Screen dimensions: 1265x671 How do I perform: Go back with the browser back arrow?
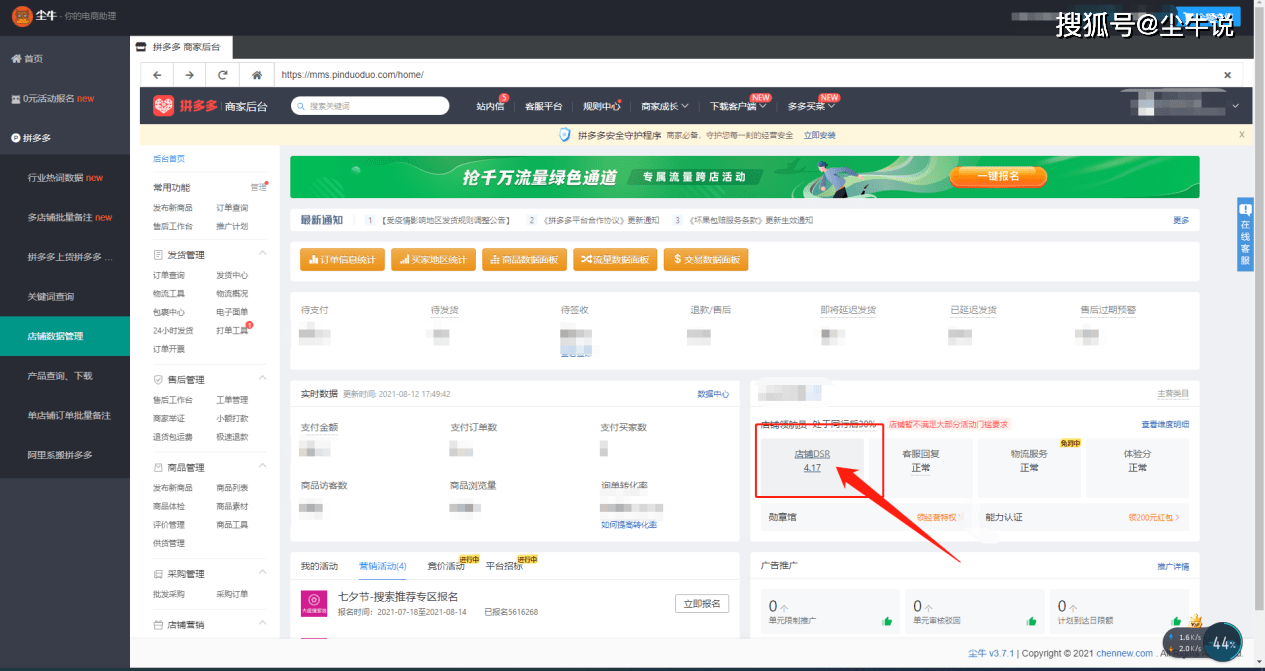[157, 75]
